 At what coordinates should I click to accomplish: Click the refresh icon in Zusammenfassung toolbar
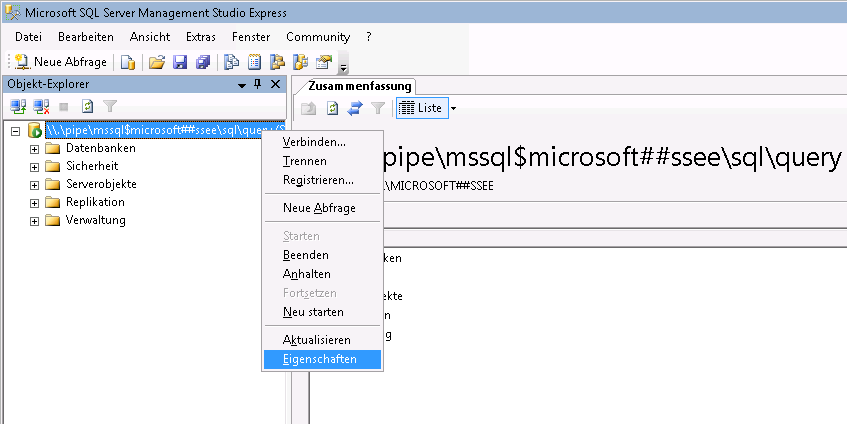pos(333,109)
